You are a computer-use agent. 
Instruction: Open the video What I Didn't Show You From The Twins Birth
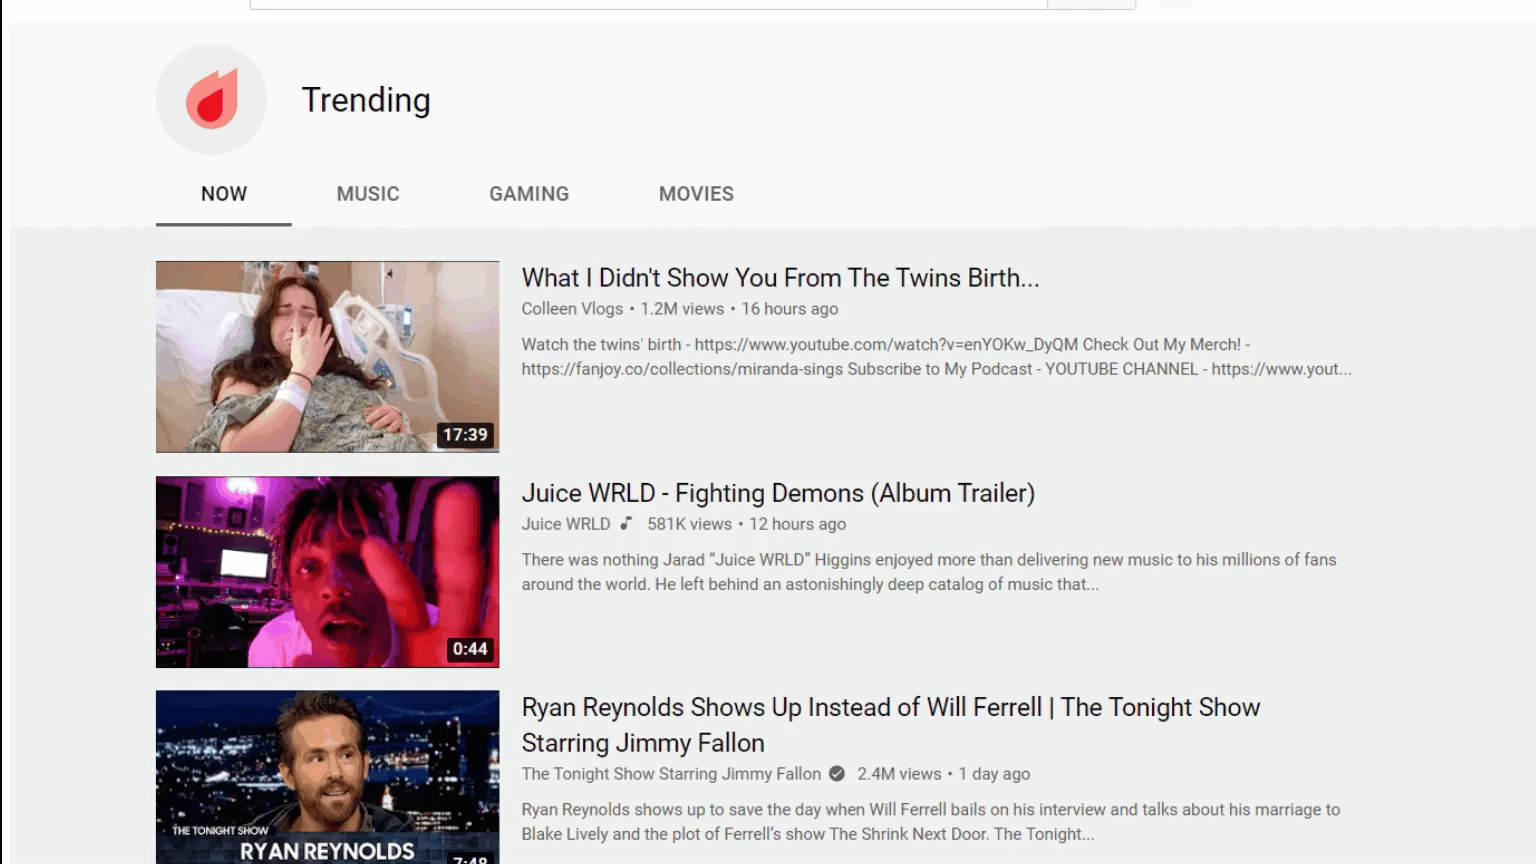[x=780, y=278]
